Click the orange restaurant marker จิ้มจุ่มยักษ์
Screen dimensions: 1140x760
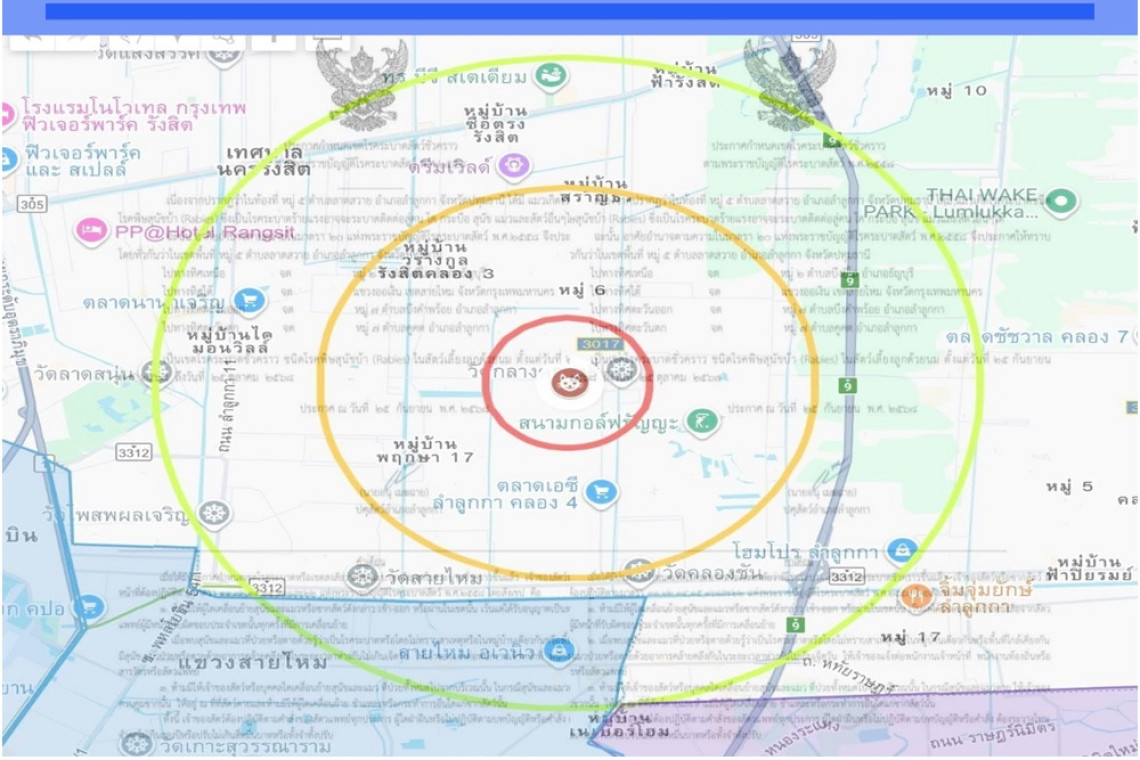[915, 597]
